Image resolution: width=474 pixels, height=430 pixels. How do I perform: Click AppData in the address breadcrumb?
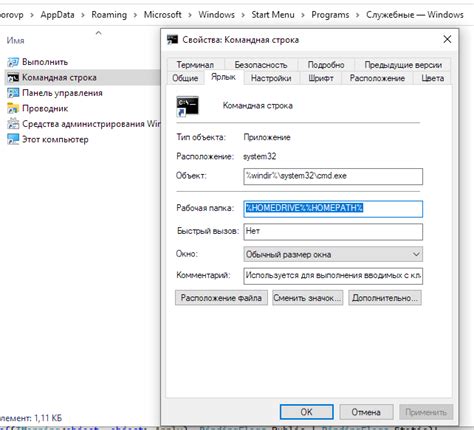pos(57,15)
